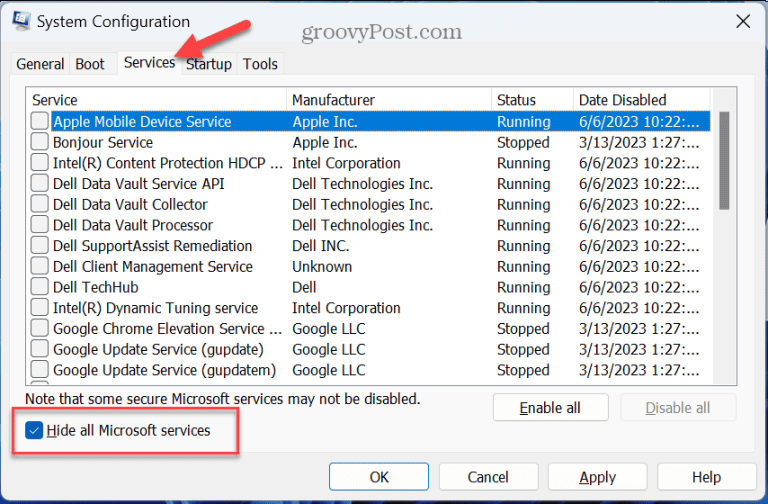Confirm with the OK button

(379, 477)
